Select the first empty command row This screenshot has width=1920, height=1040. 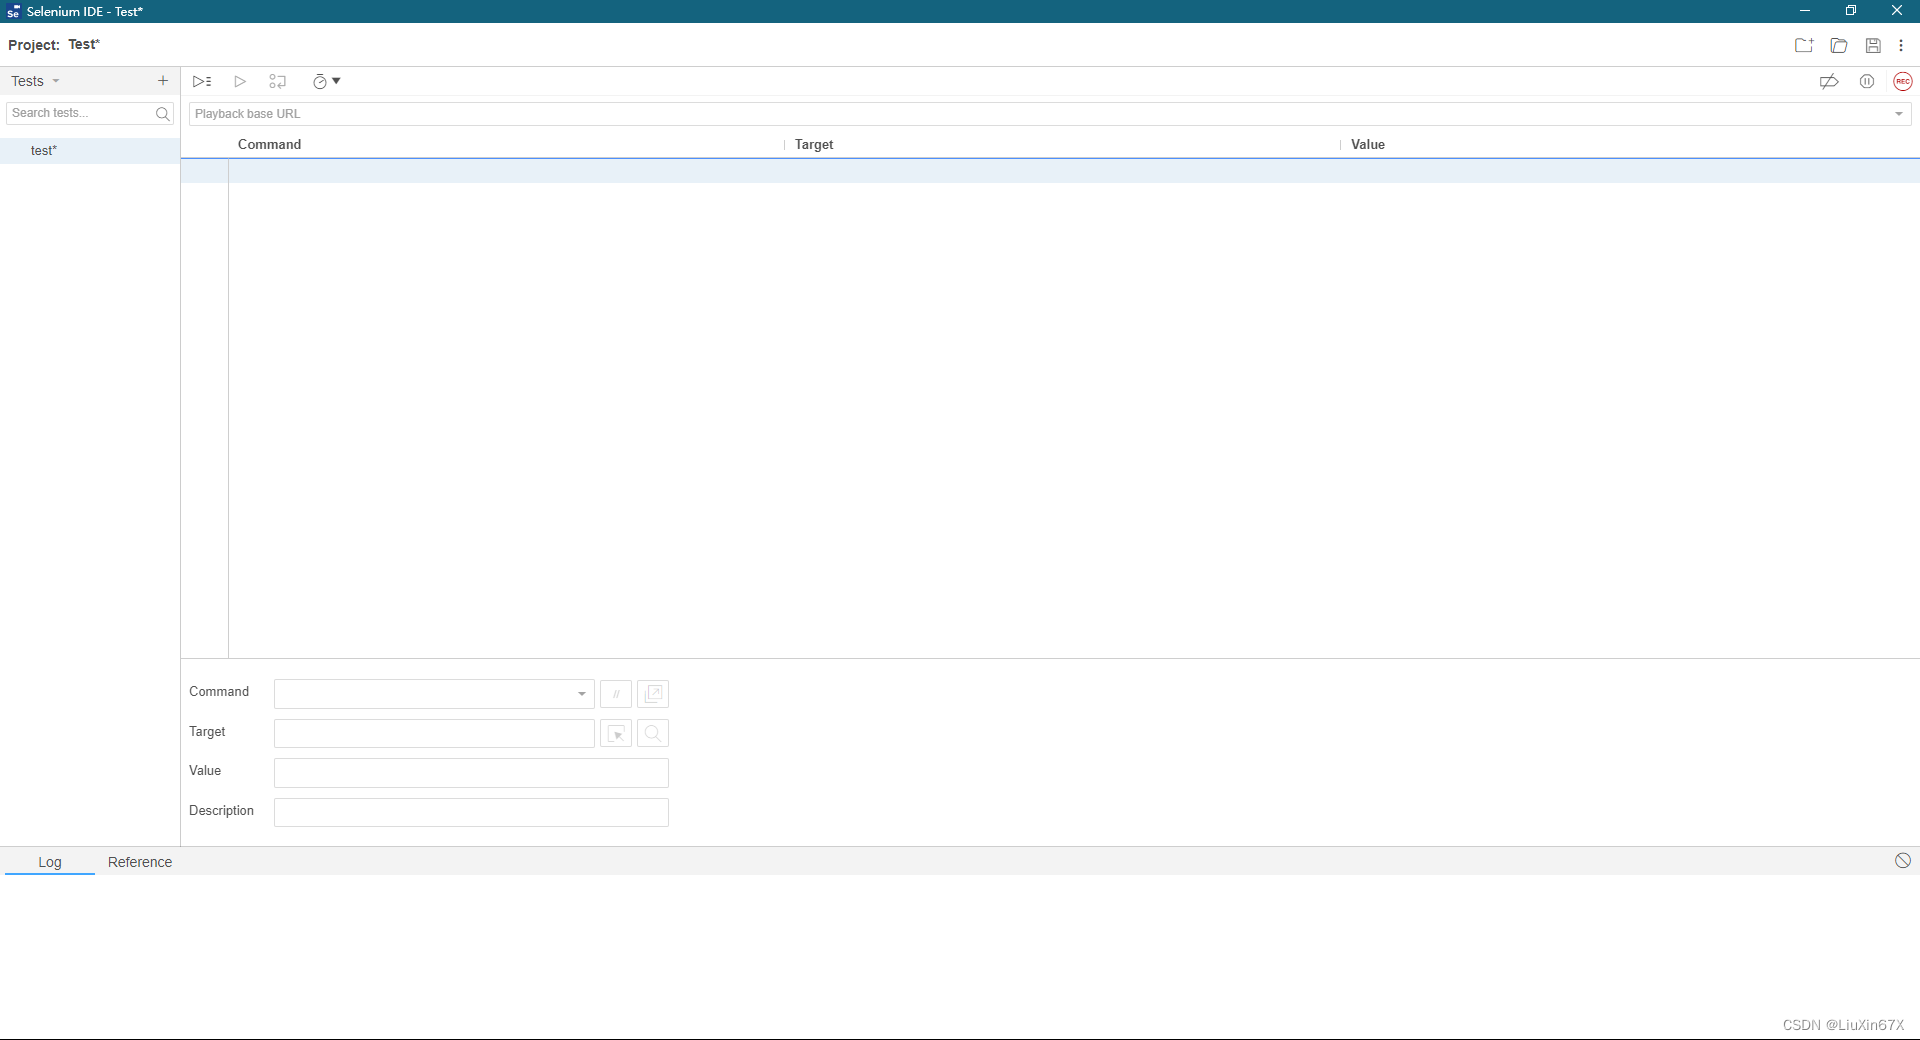point(1050,171)
